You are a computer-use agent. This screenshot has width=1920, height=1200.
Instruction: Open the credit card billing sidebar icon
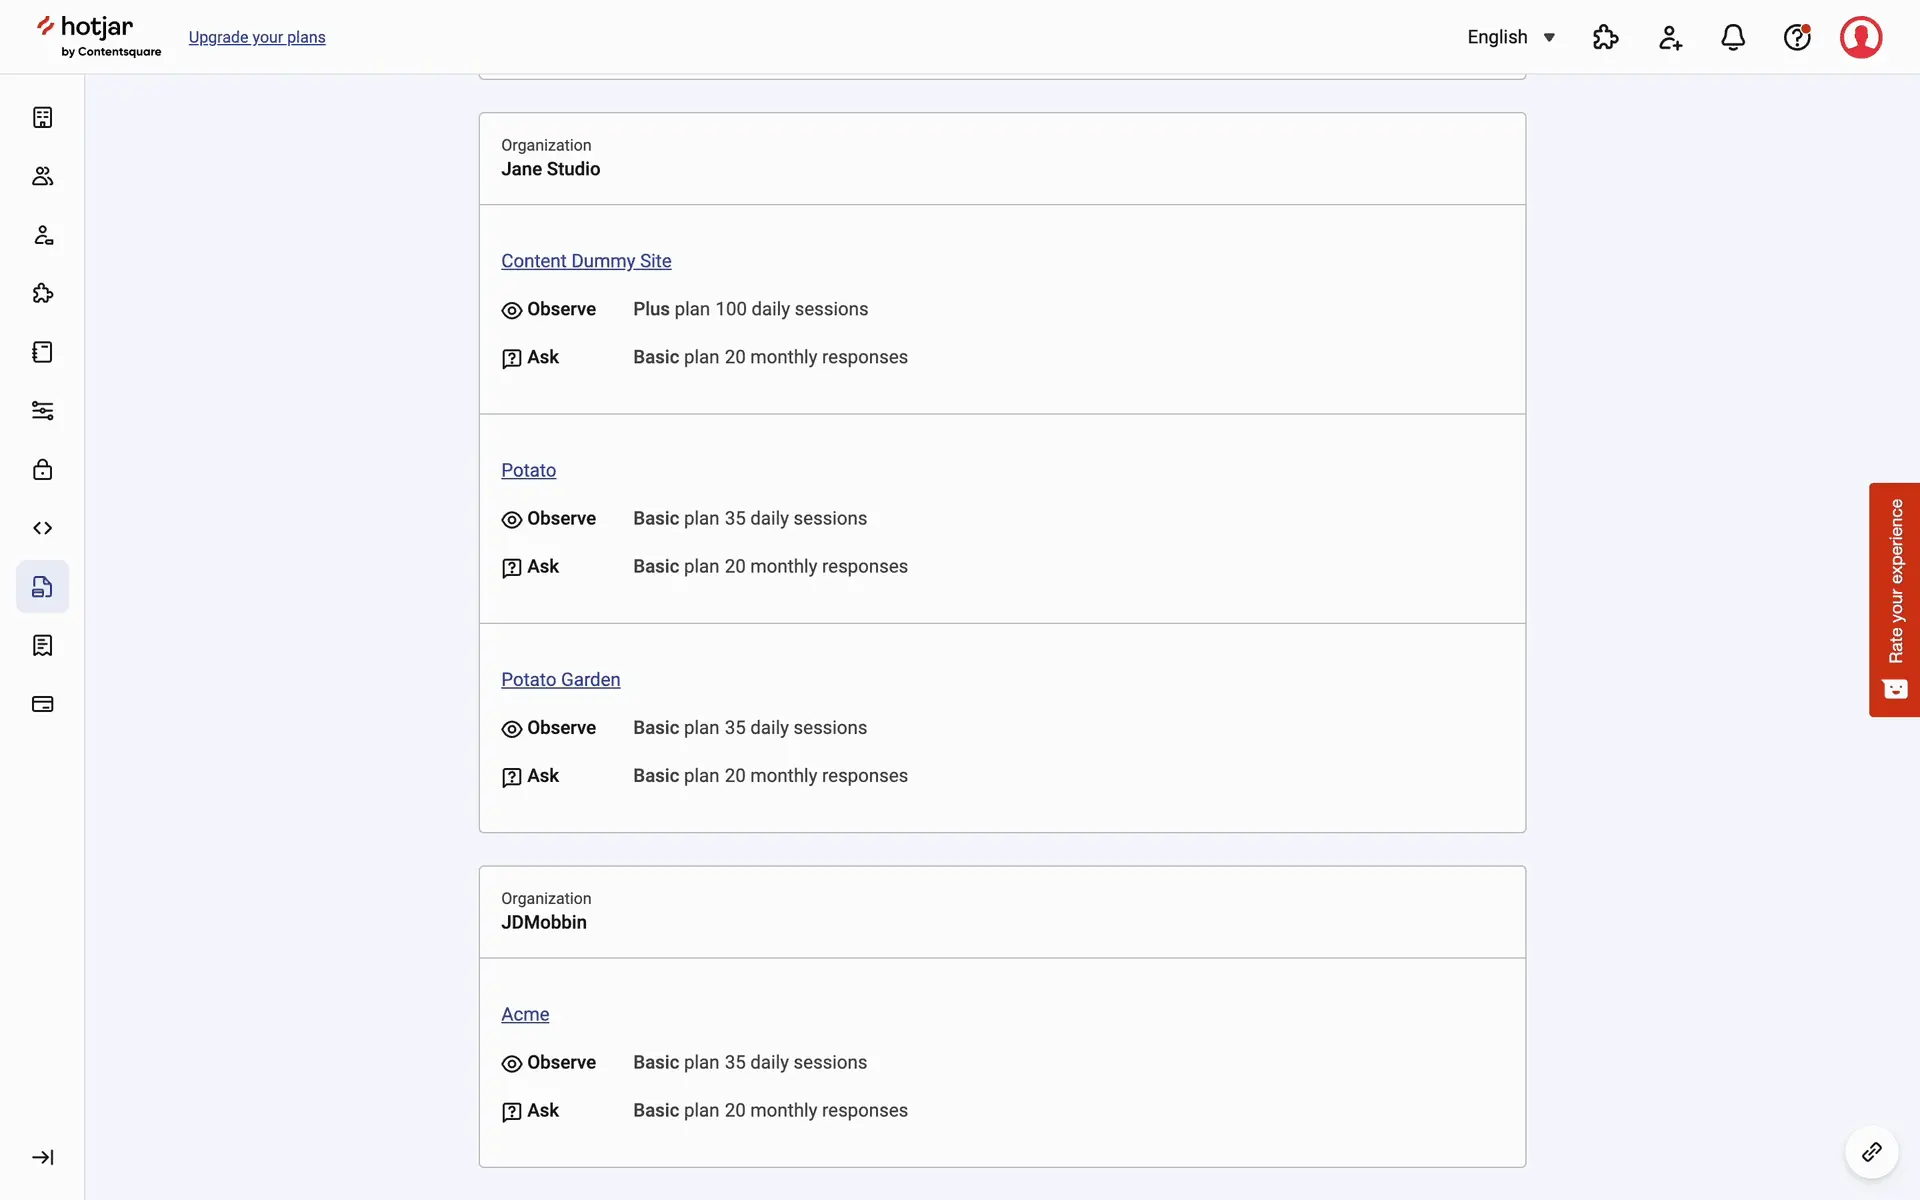(x=42, y=704)
